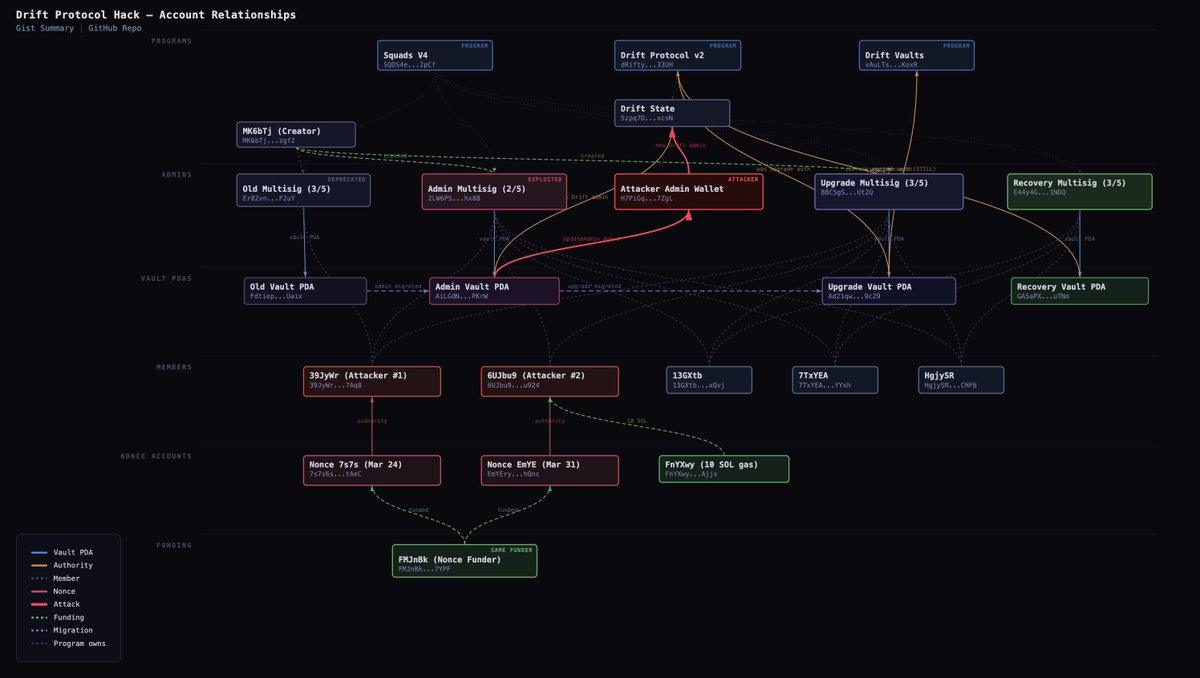Screen dimensions: 1200x678
Task: Select the Admin Vault PDA node
Action: coord(494,291)
